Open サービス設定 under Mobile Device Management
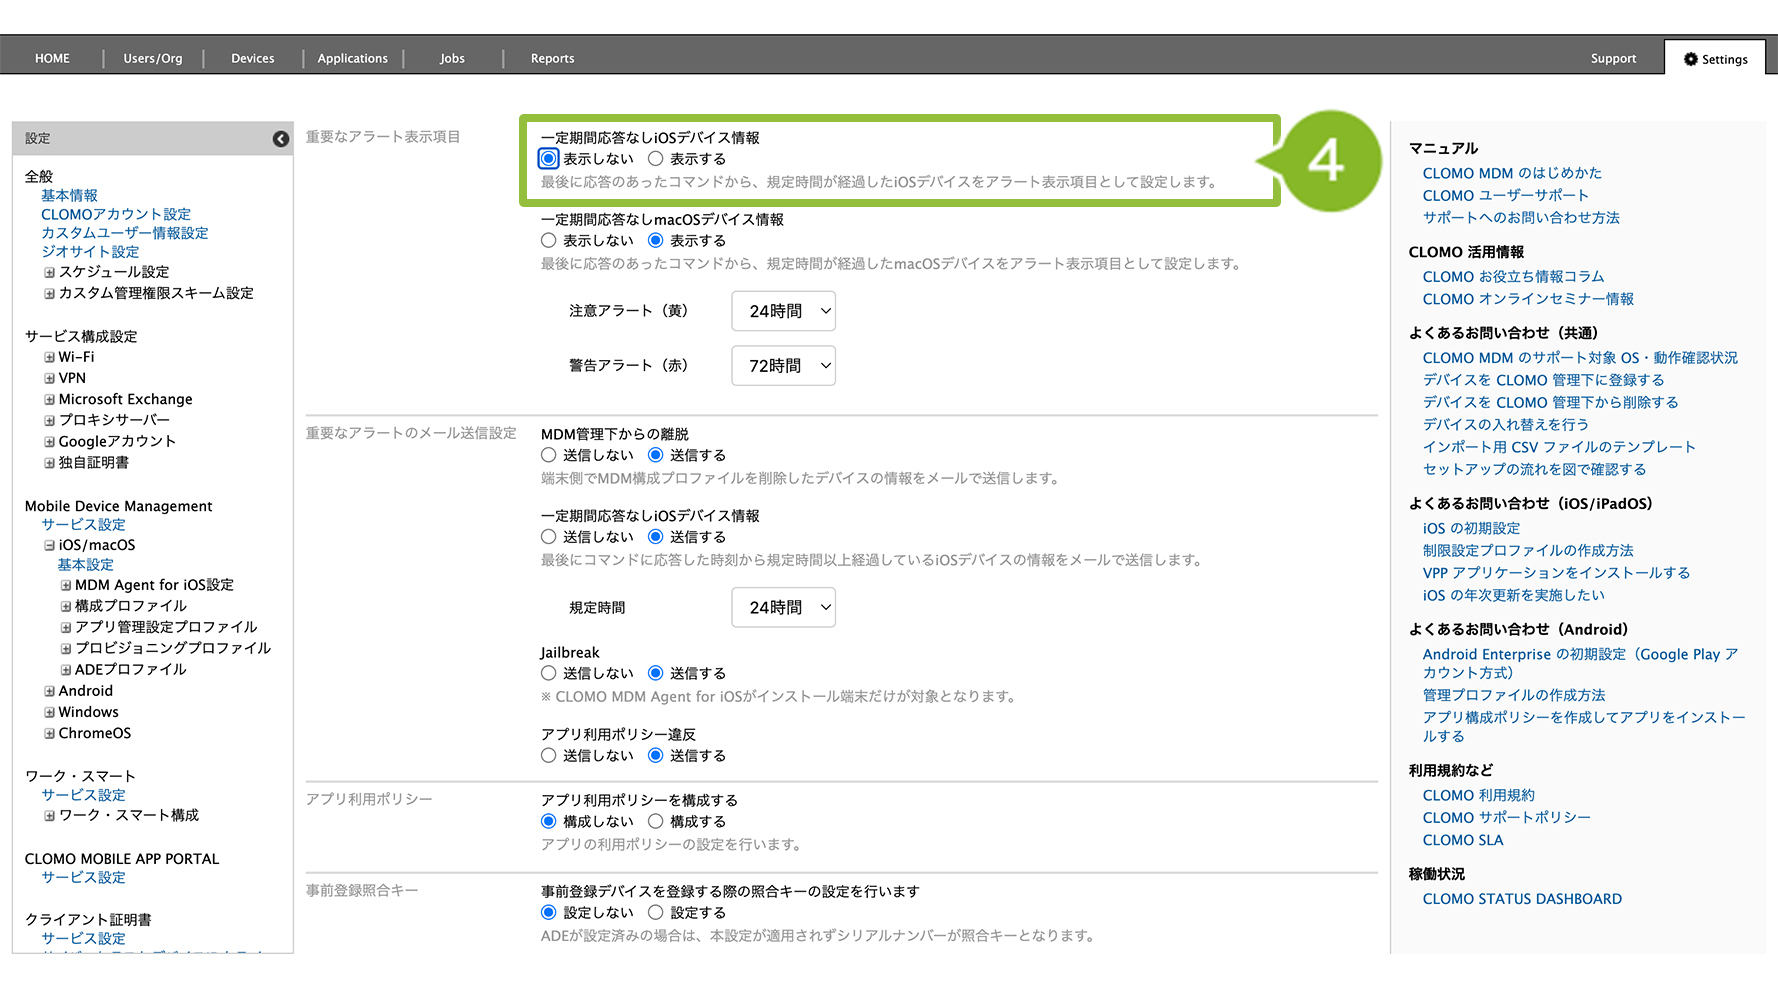The height and width of the screenshot is (1000, 1778). (83, 524)
